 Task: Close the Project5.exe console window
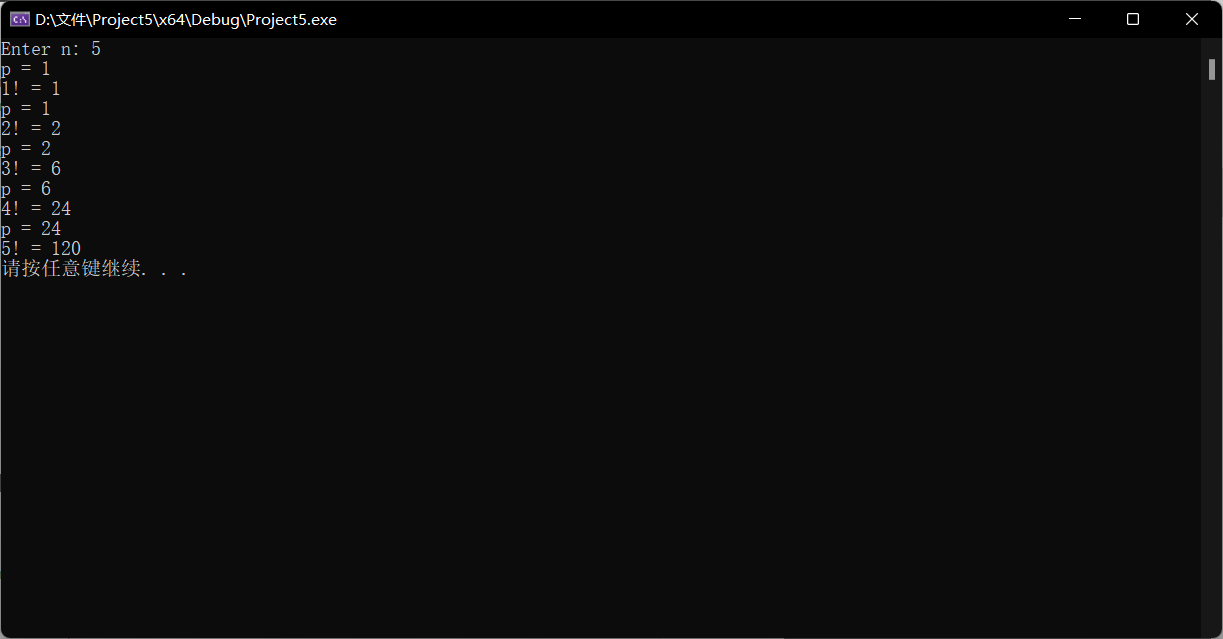(1192, 19)
